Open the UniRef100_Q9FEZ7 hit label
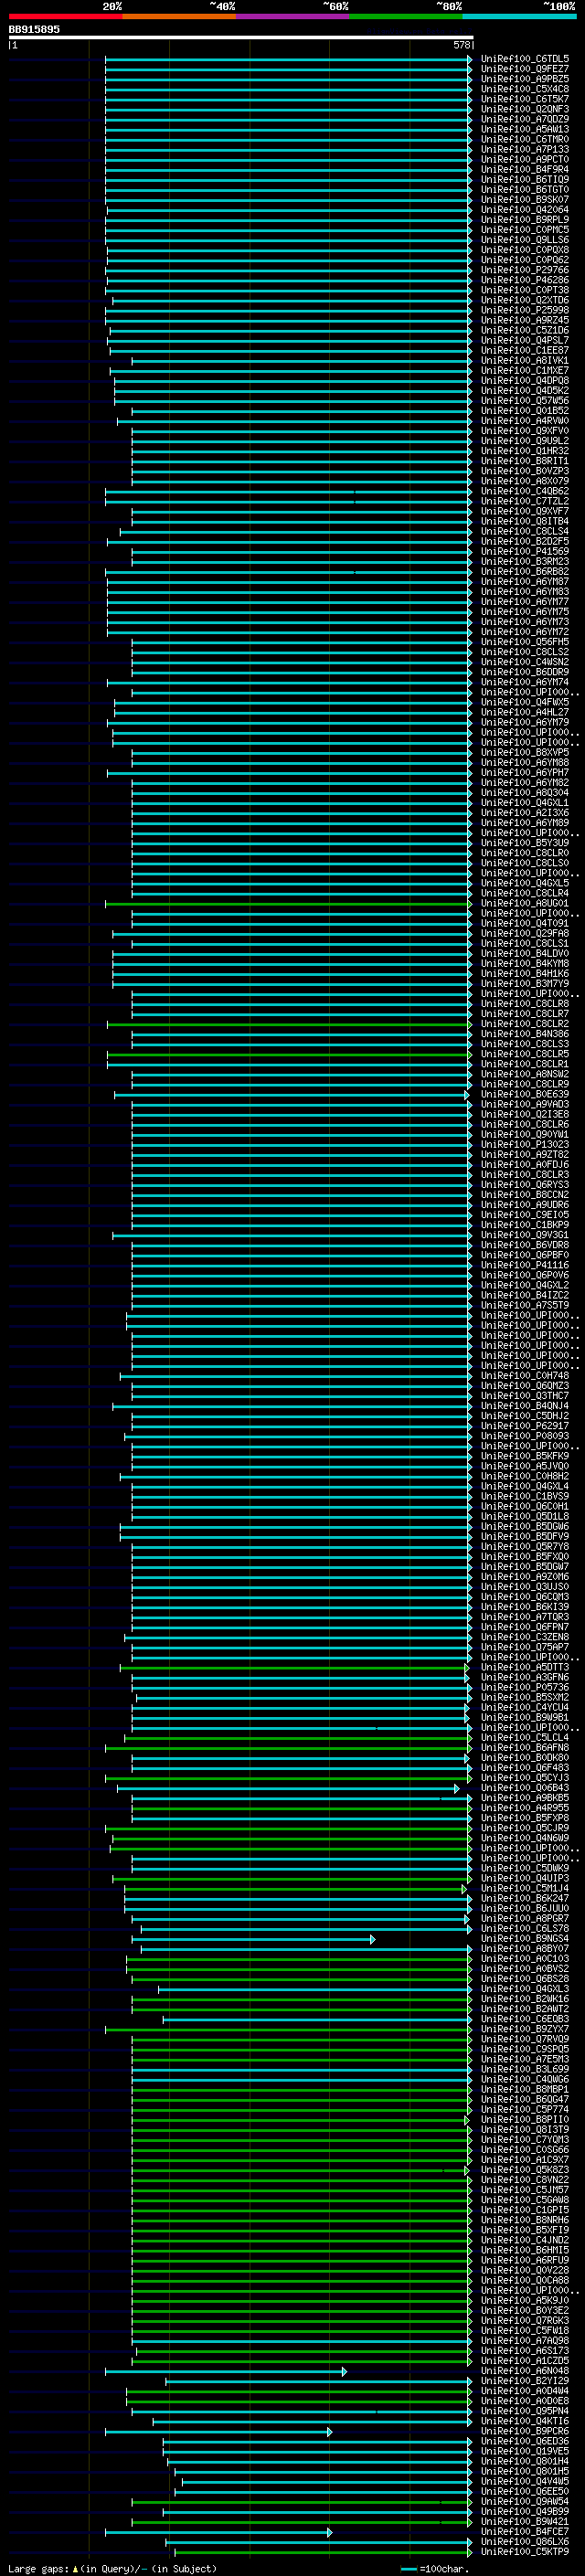 [x=525, y=69]
